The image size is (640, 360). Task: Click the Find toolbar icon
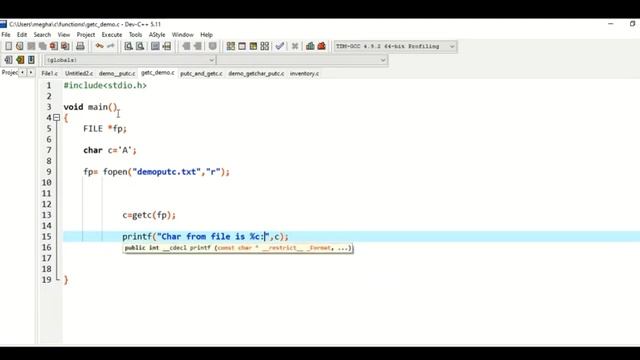coord(129,46)
